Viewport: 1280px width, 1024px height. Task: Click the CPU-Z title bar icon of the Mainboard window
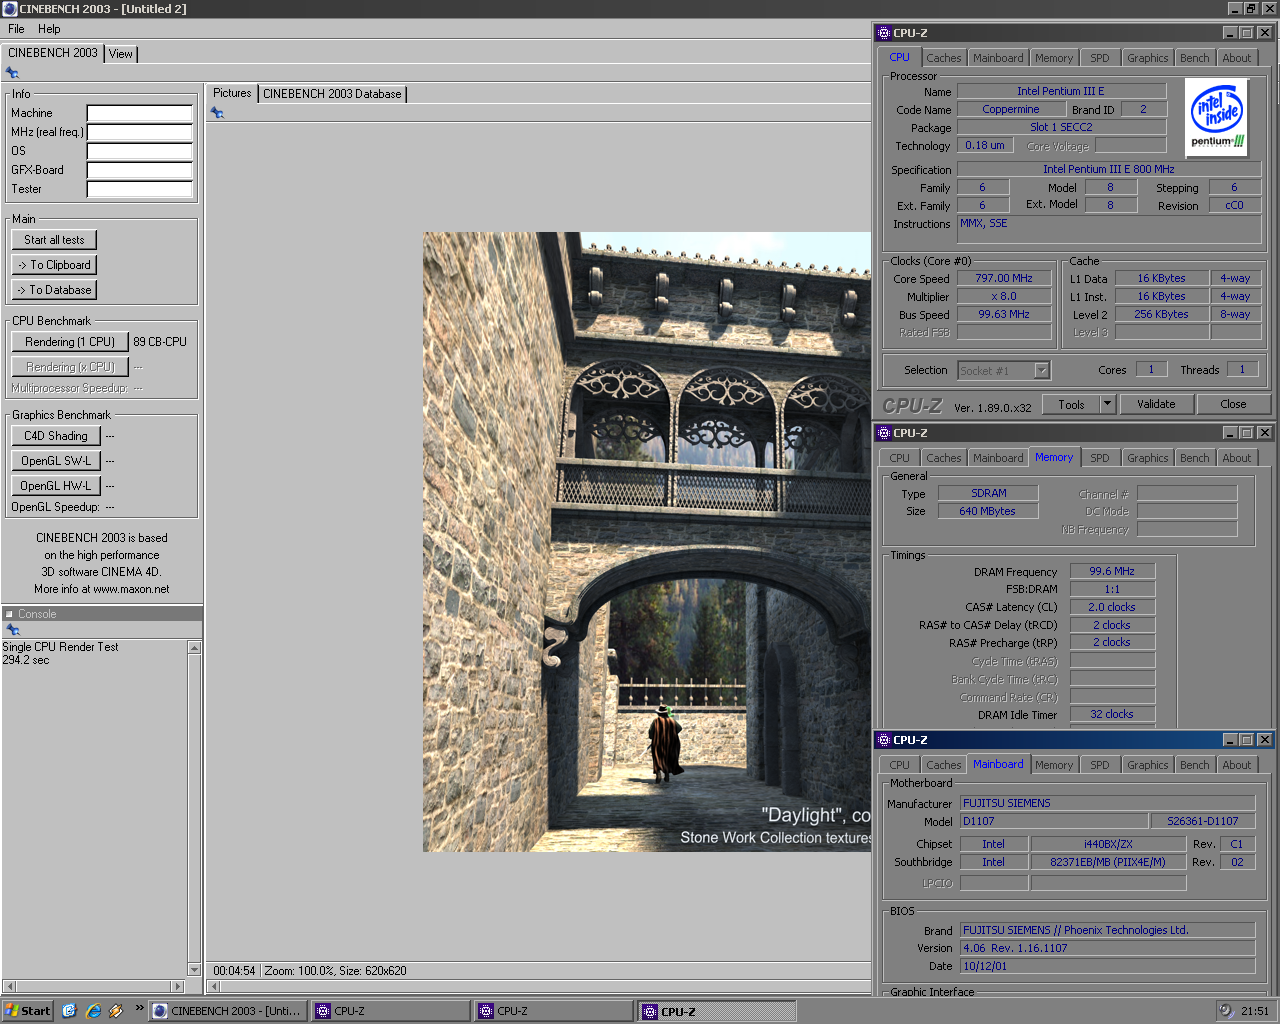click(884, 740)
